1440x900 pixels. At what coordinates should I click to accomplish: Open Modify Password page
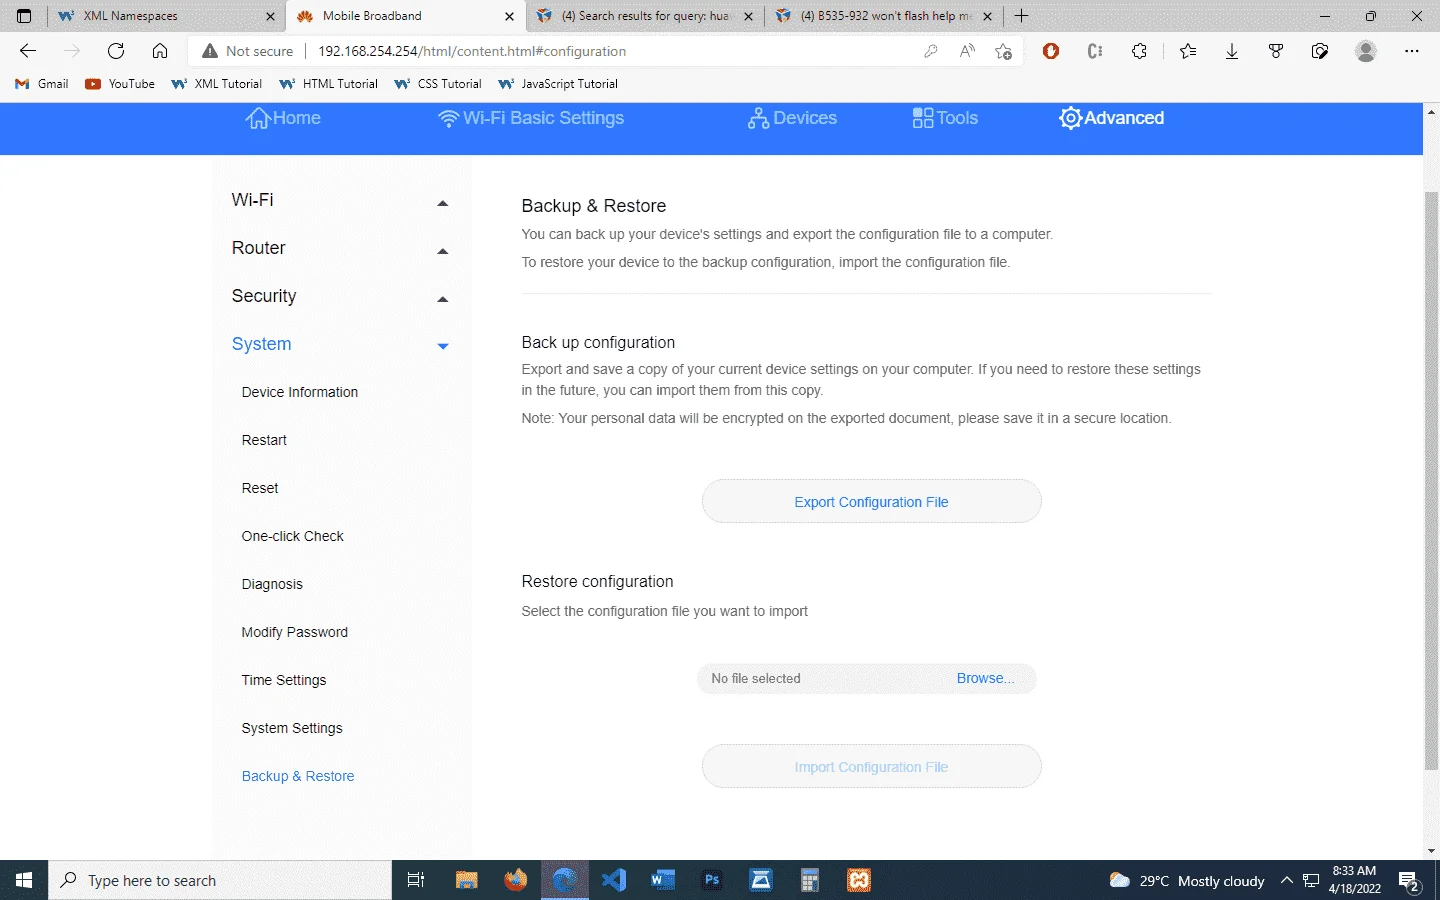coord(295,632)
